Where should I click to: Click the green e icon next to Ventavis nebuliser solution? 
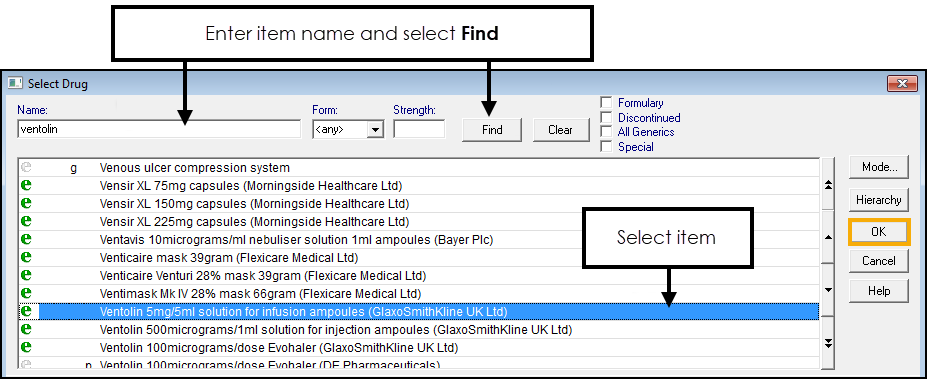coord(26,239)
